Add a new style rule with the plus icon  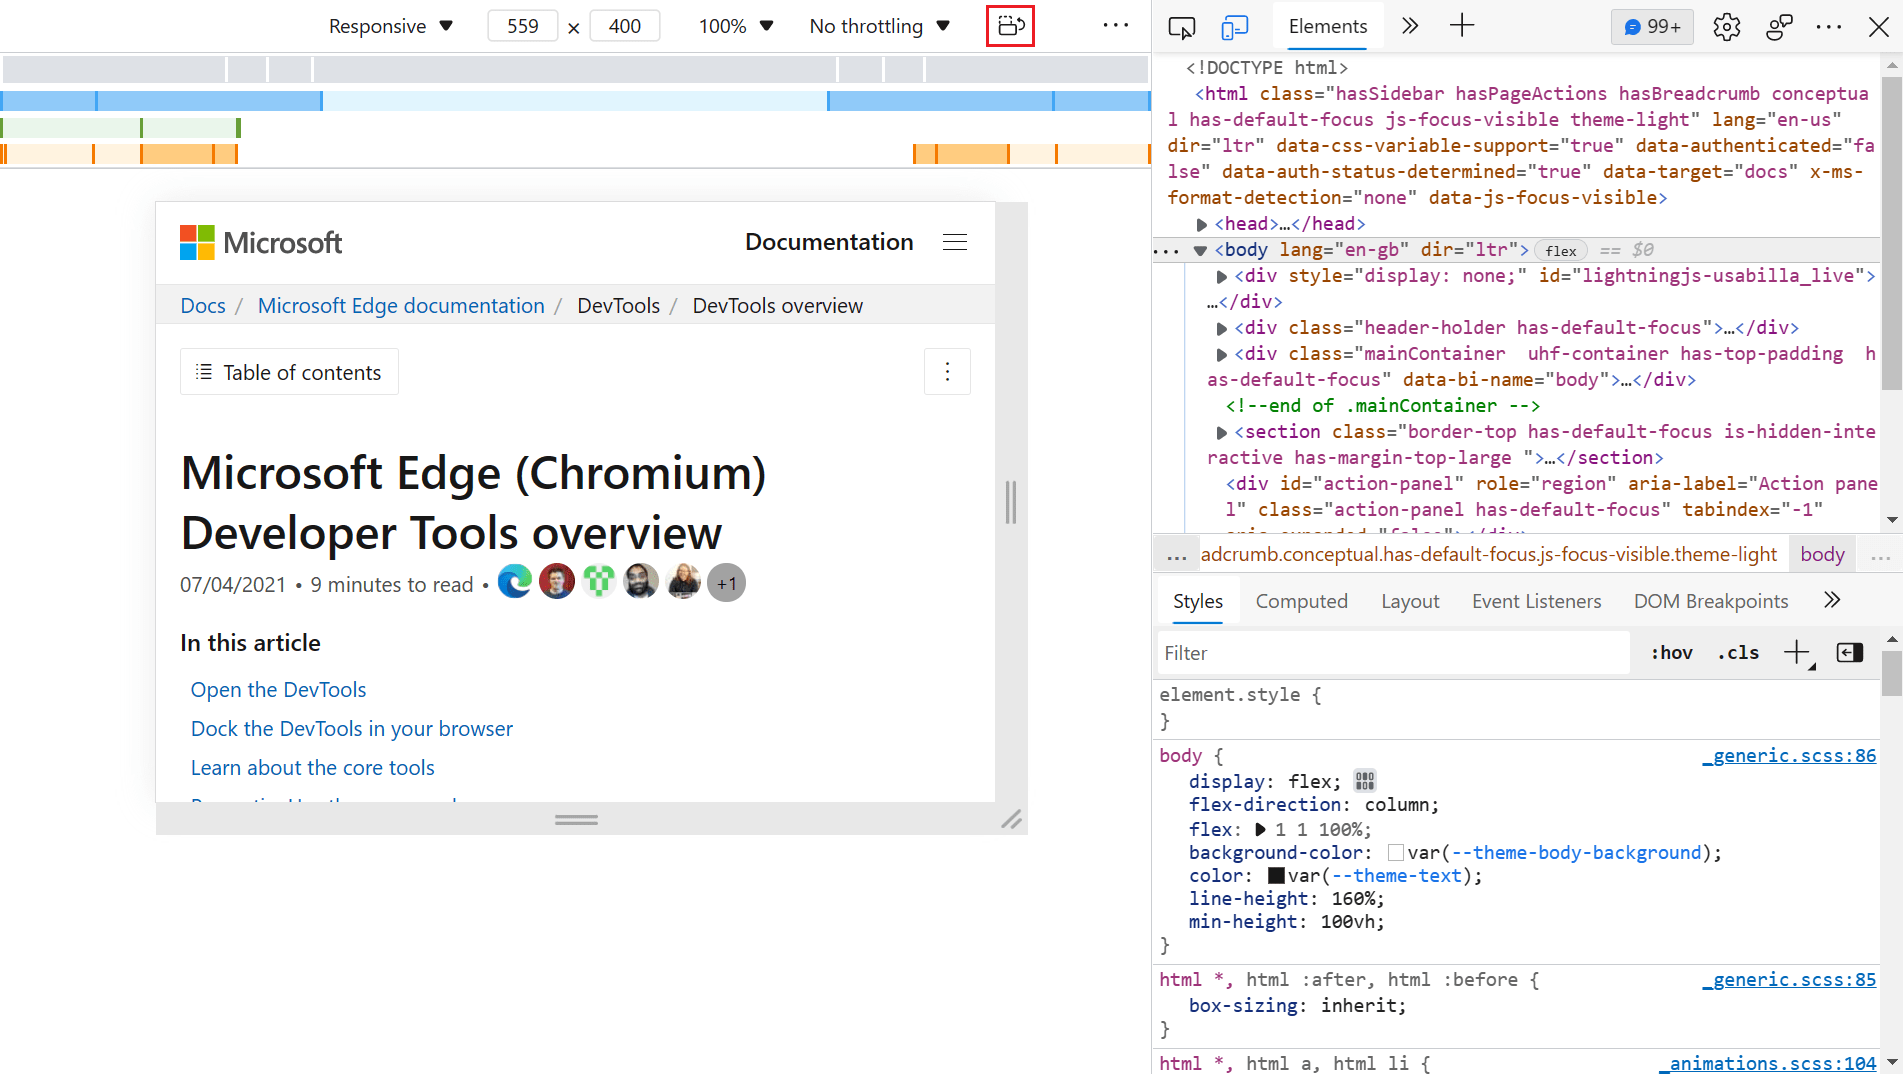coord(1795,652)
